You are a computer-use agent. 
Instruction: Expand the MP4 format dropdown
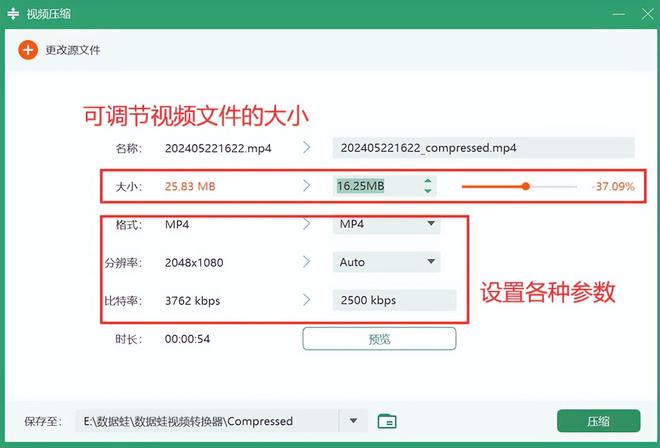click(431, 224)
